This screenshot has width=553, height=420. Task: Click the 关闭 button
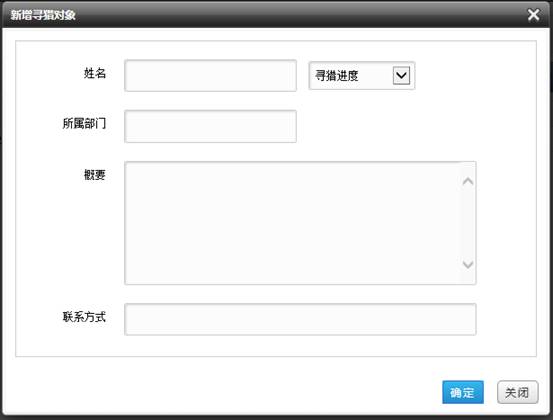(x=518, y=392)
